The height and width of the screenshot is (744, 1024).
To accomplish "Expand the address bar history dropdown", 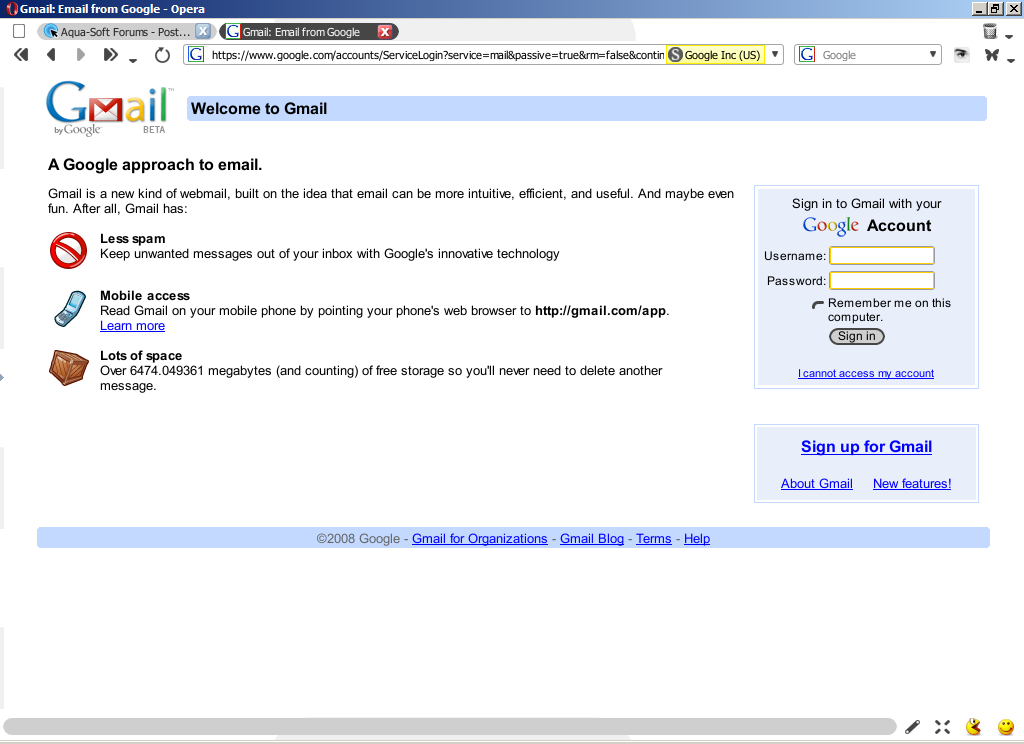I will 775,54.
